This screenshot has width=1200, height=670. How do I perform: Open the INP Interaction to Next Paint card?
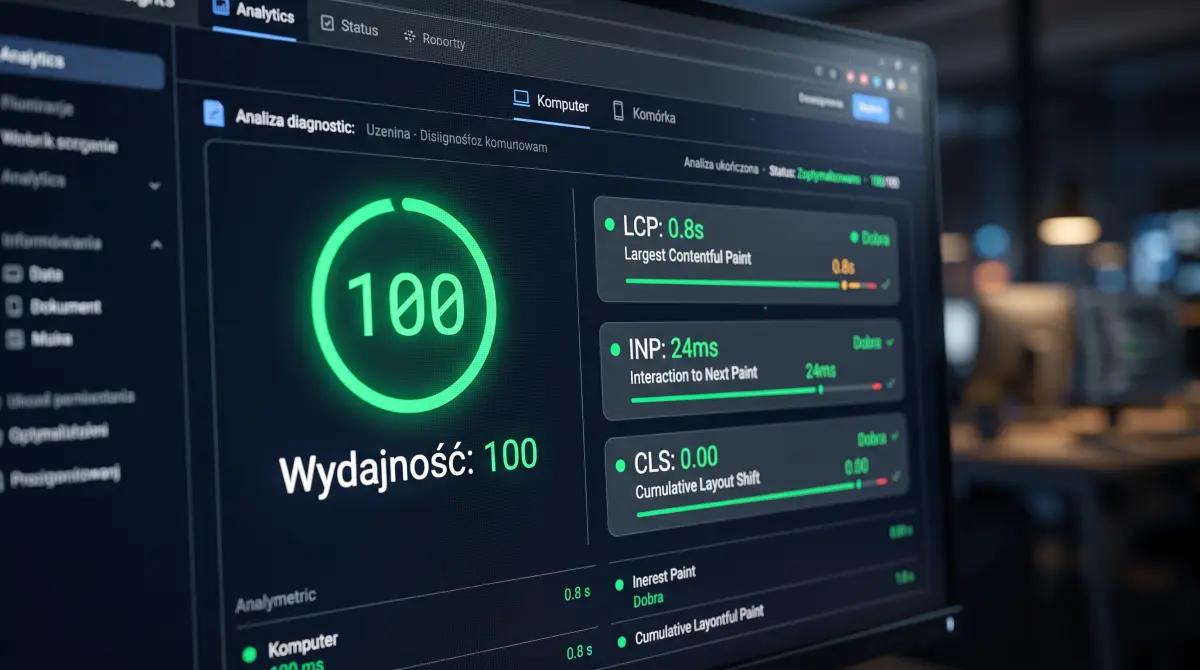click(x=753, y=370)
